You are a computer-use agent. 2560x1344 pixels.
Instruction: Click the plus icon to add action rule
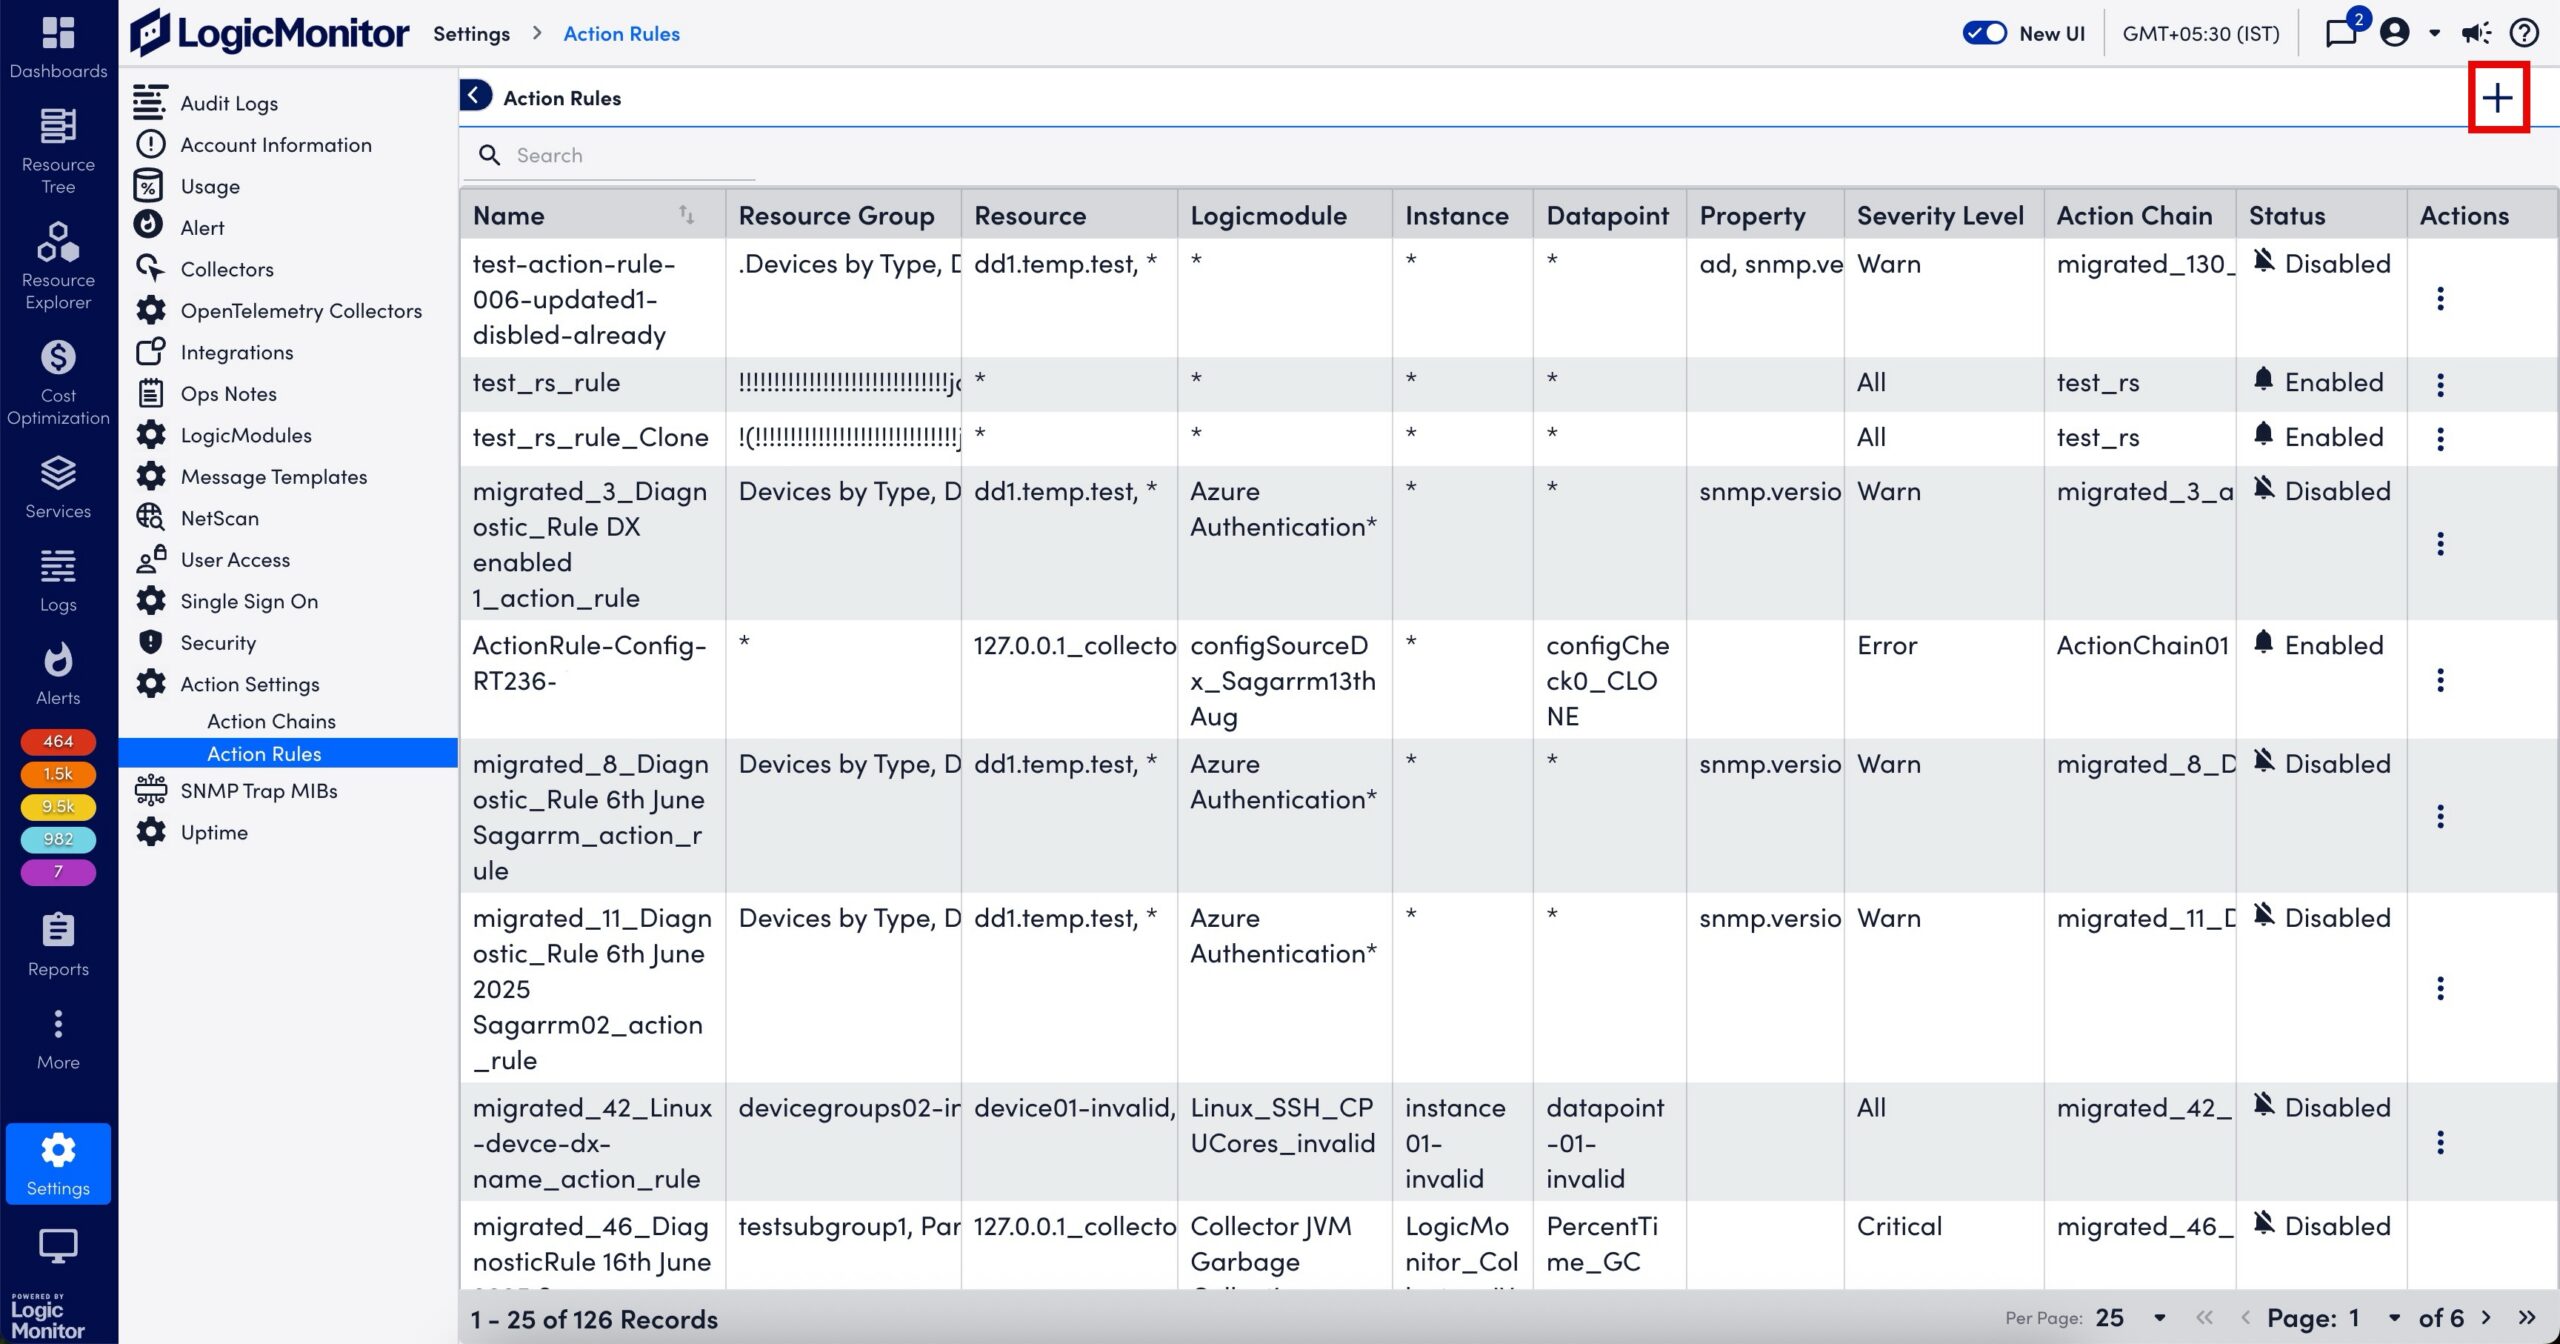coord(2497,98)
